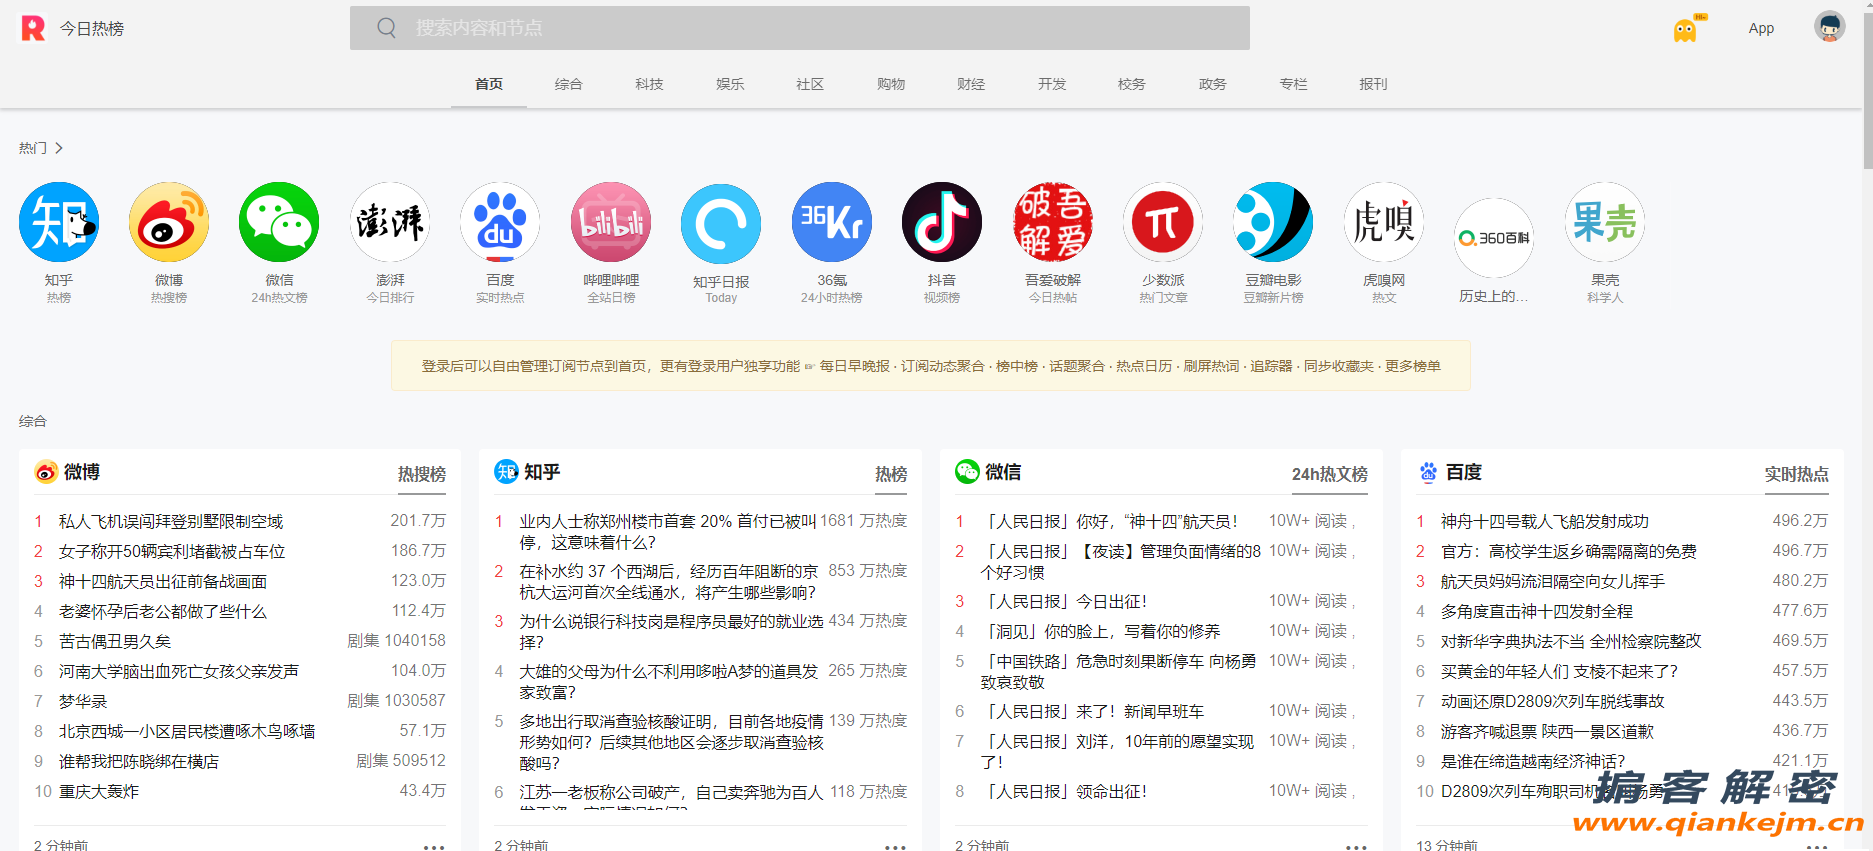Open the 百度 实时热点 label

[1796, 474]
